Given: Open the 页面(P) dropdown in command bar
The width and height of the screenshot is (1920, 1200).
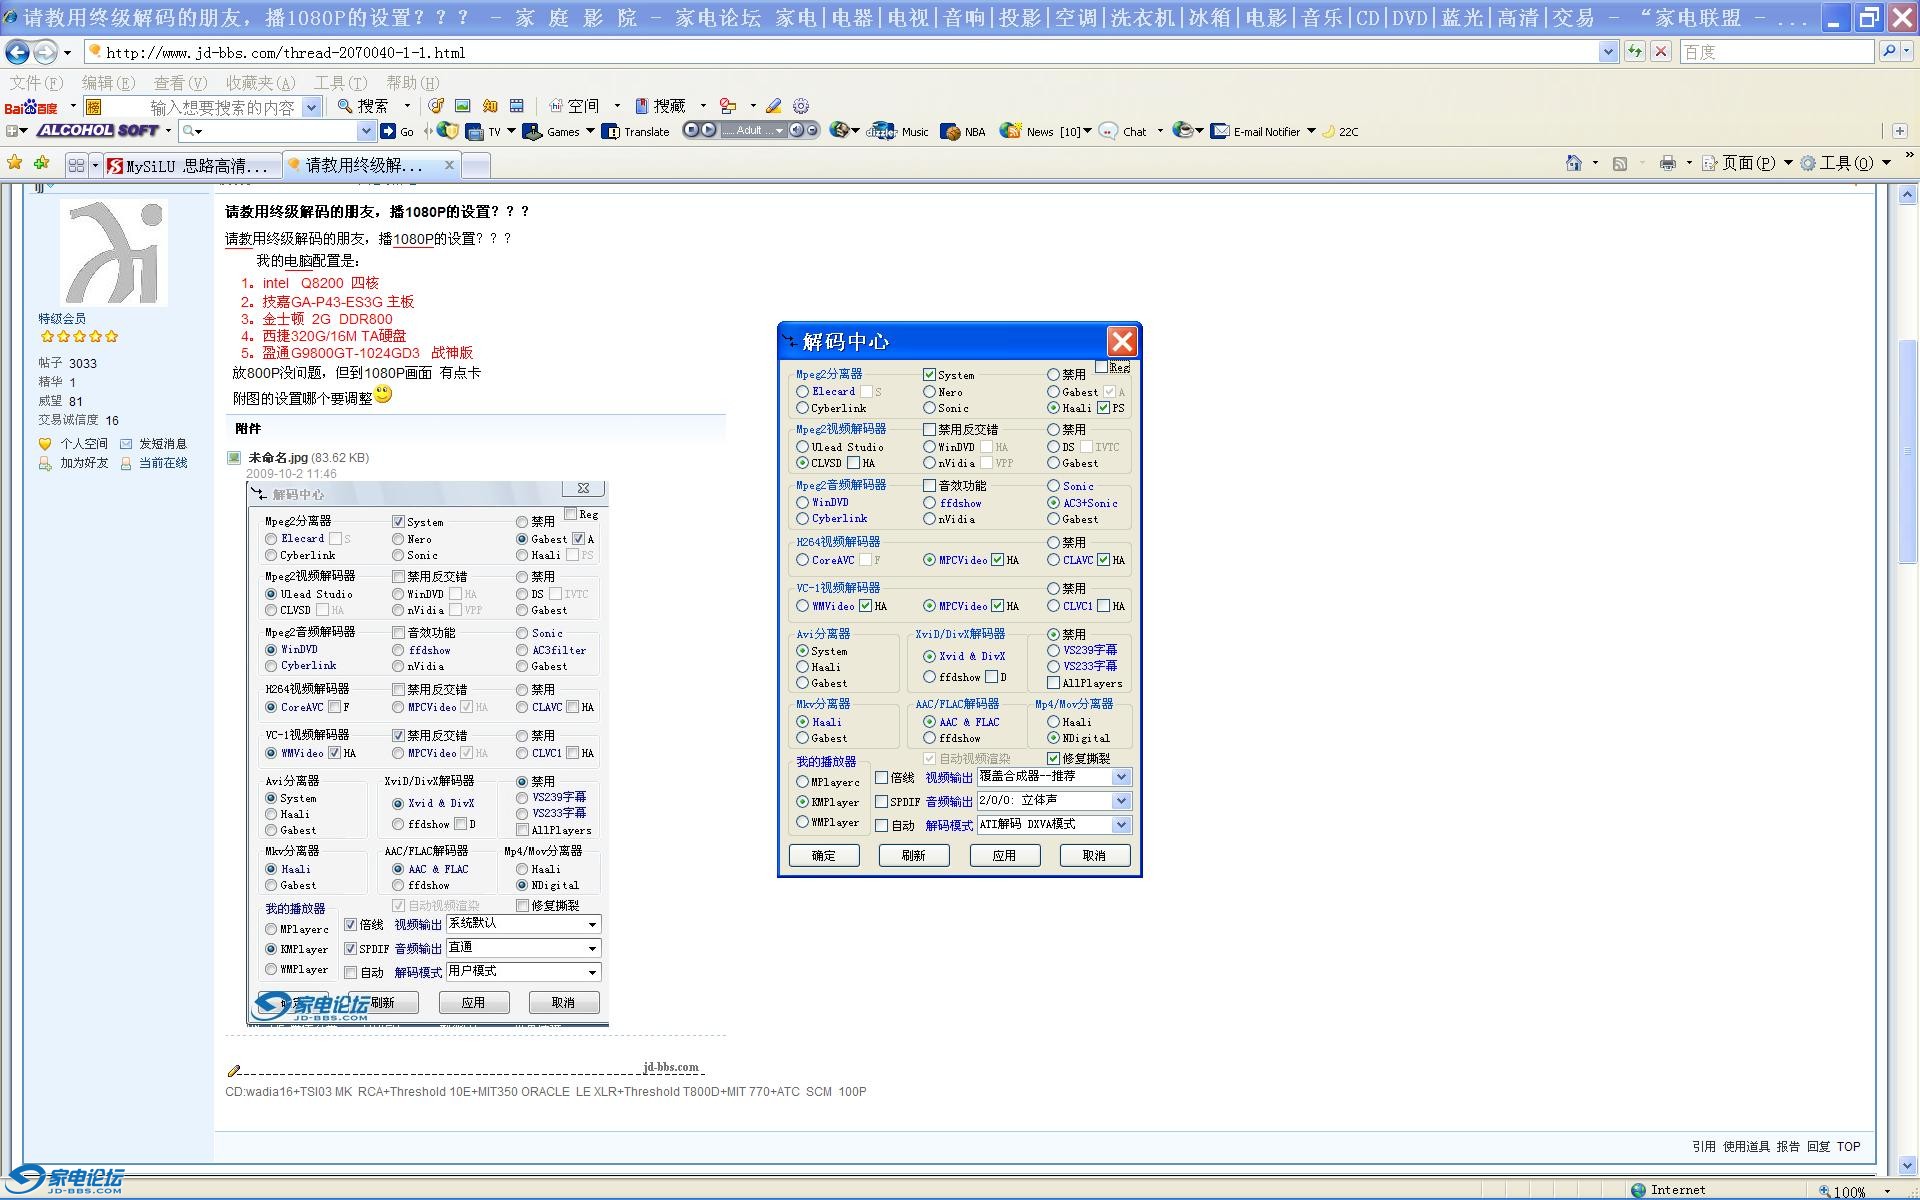Looking at the screenshot, I should click(x=1747, y=163).
